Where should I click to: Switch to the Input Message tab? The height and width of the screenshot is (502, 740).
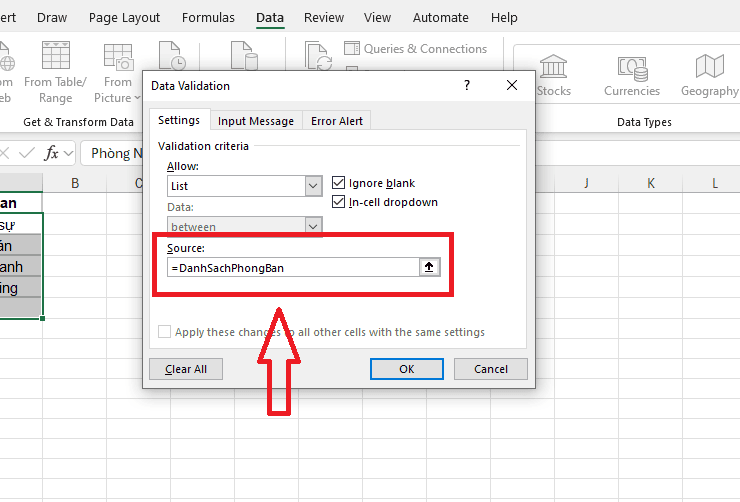[256, 121]
